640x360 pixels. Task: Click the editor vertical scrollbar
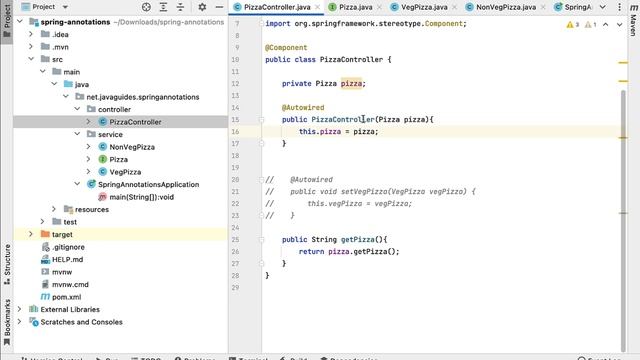tap(623, 220)
